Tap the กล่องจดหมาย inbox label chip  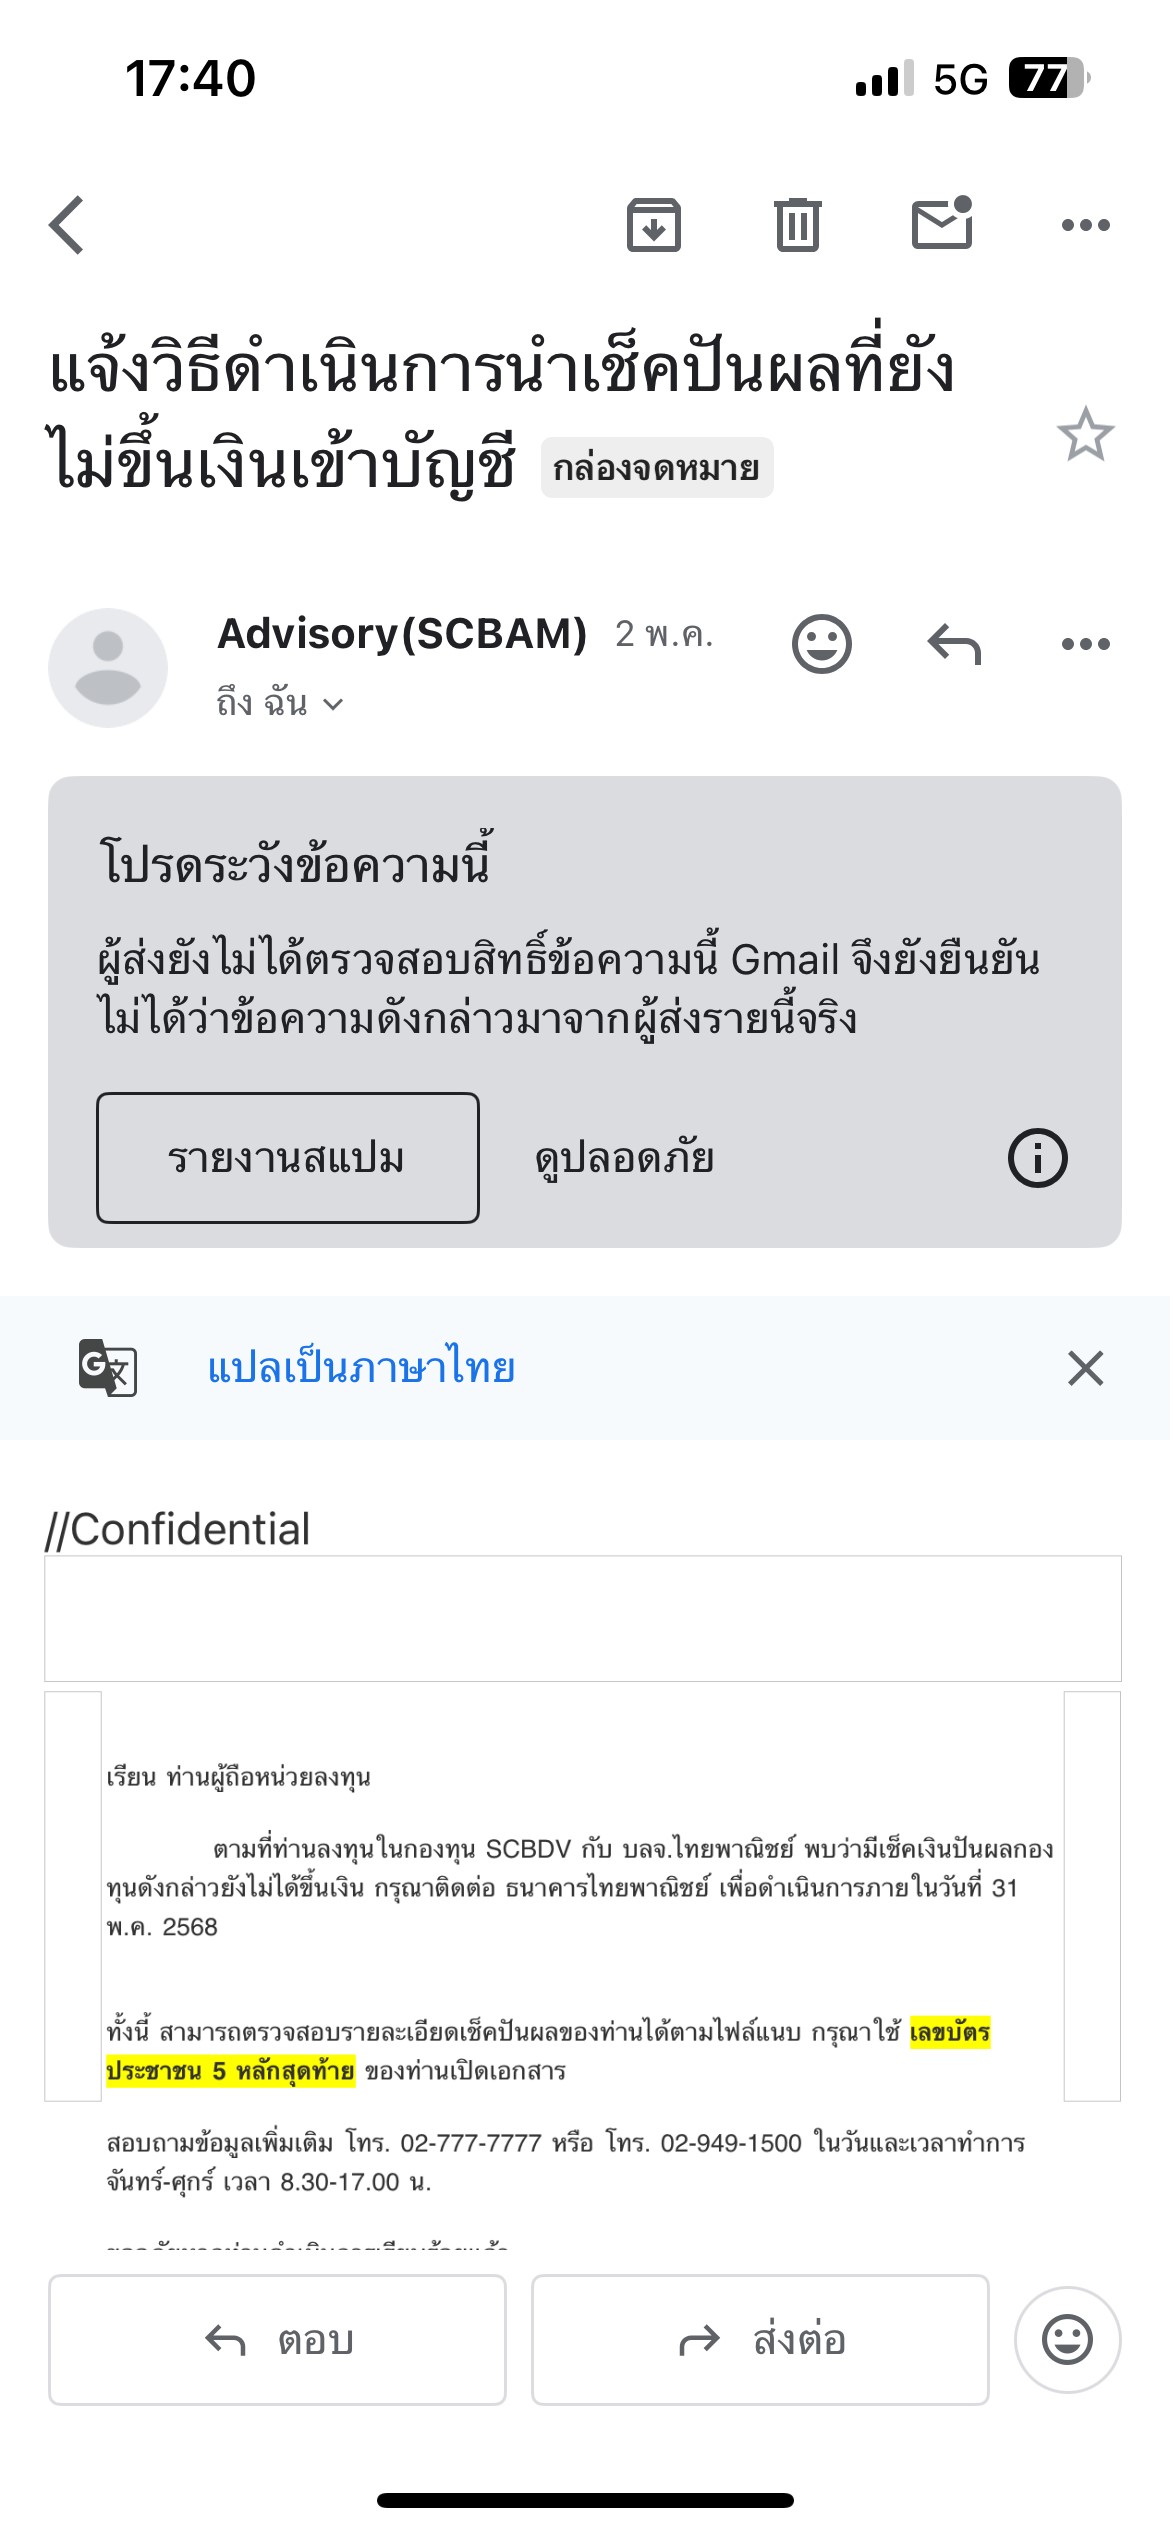[x=657, y=468]
